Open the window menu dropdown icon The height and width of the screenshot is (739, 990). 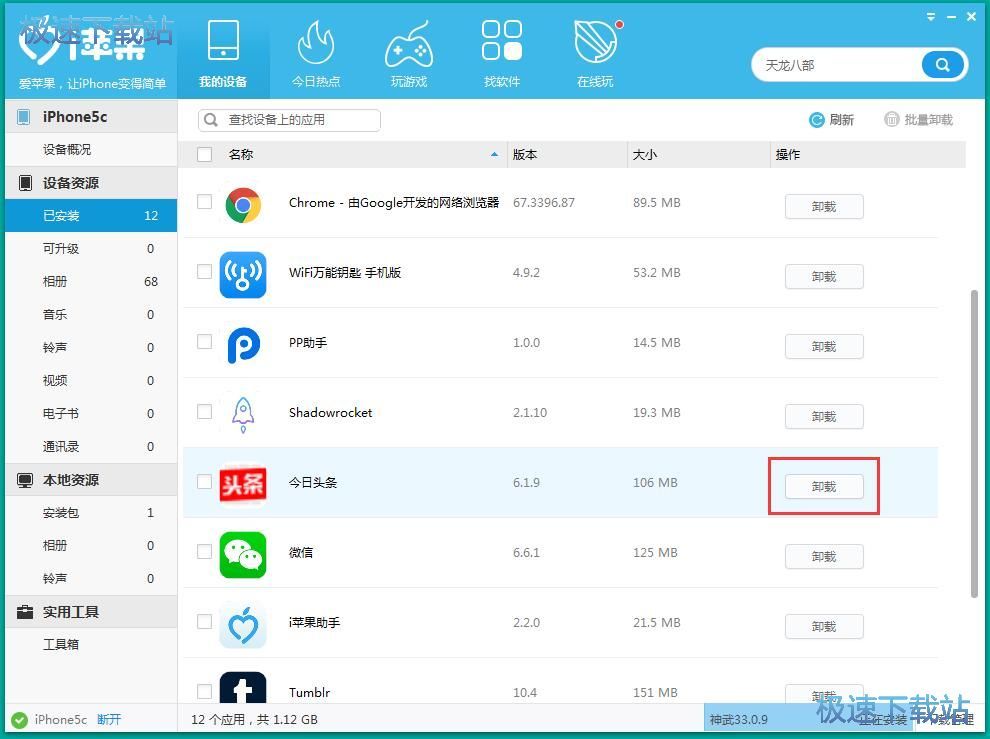(931, 17)
